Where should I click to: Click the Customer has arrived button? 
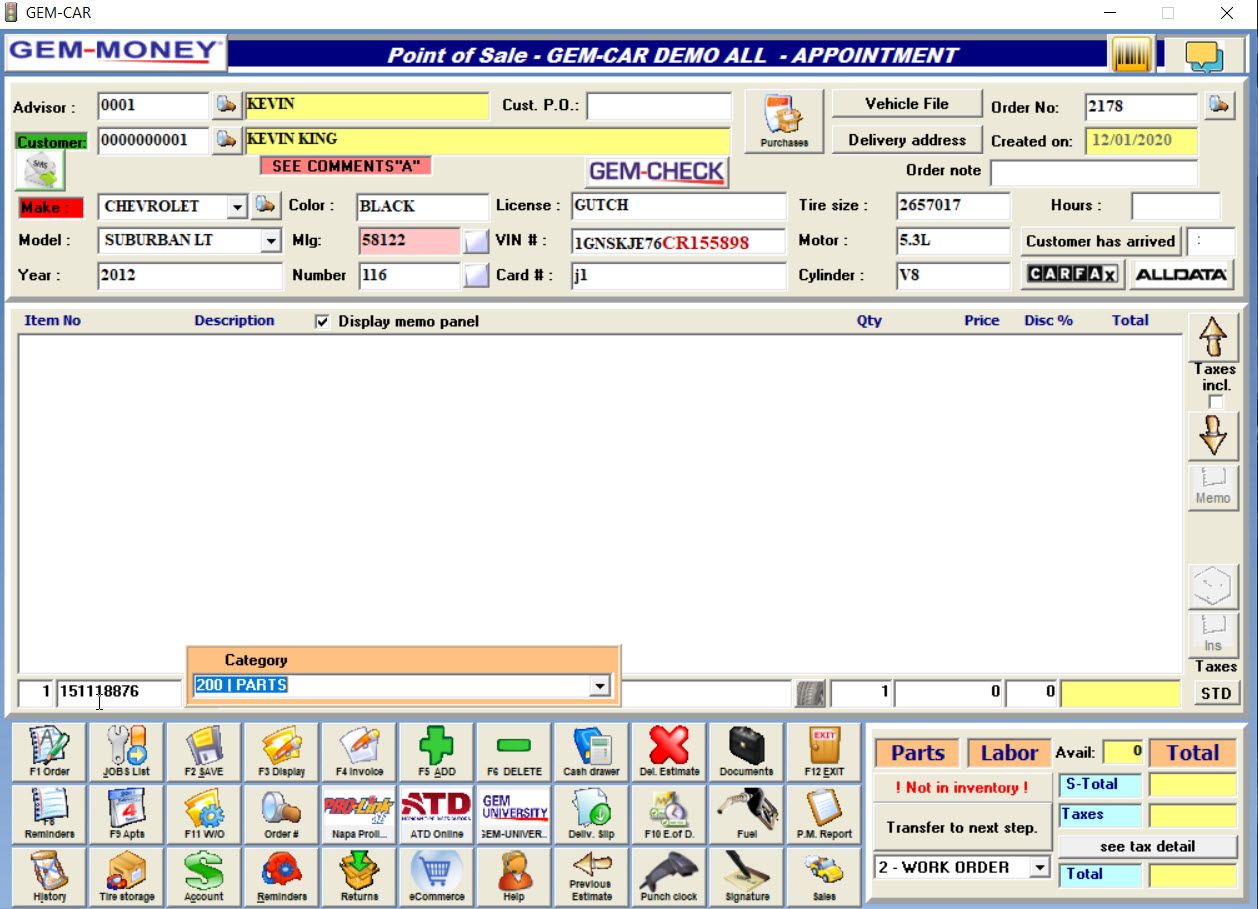coord(1100,241)
